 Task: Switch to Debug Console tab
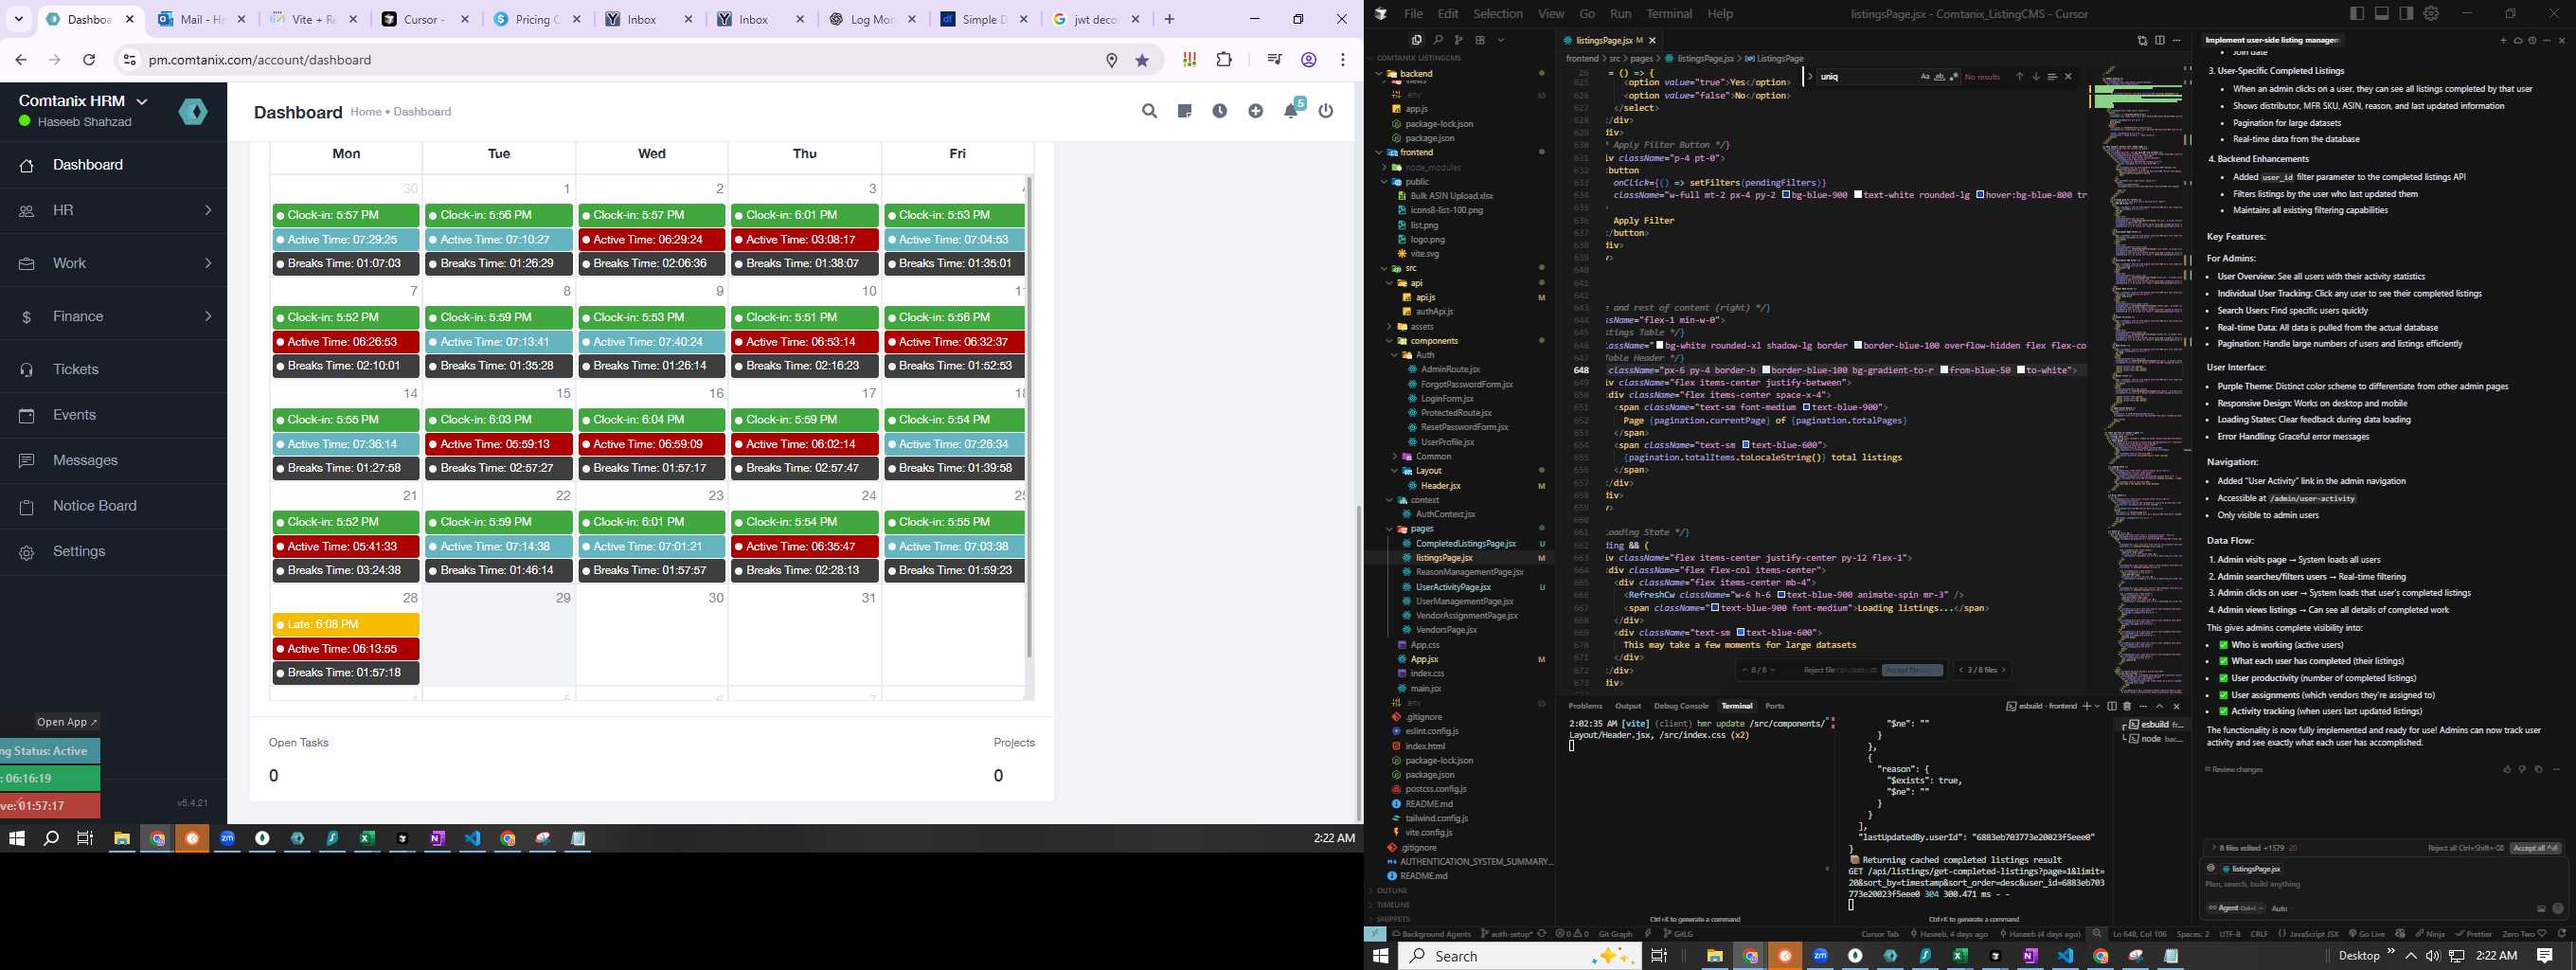pos(1681,706)
